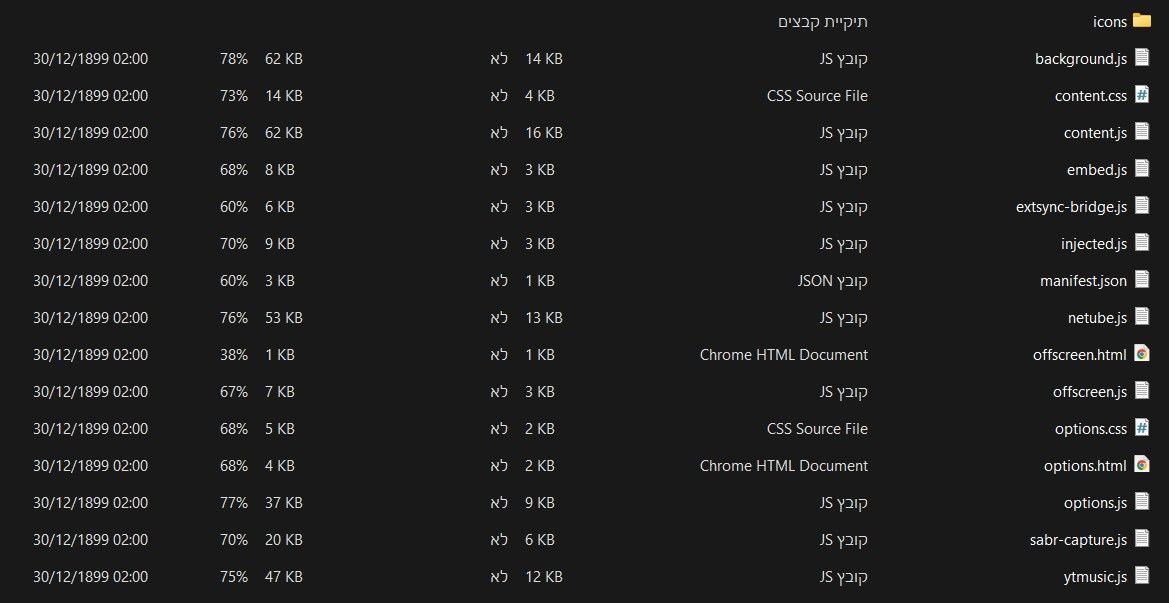Select the content.js file name
The image size is (1169, 603).
(x=1095, y=133)
